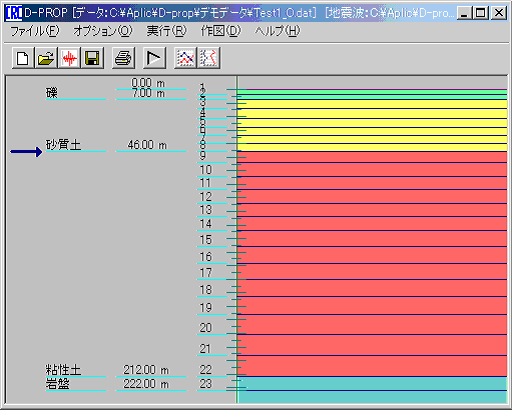The width and height of the screenshot is (512, 410).
Task: Save data with the floppy disk icon
Action: coord(92,58)
